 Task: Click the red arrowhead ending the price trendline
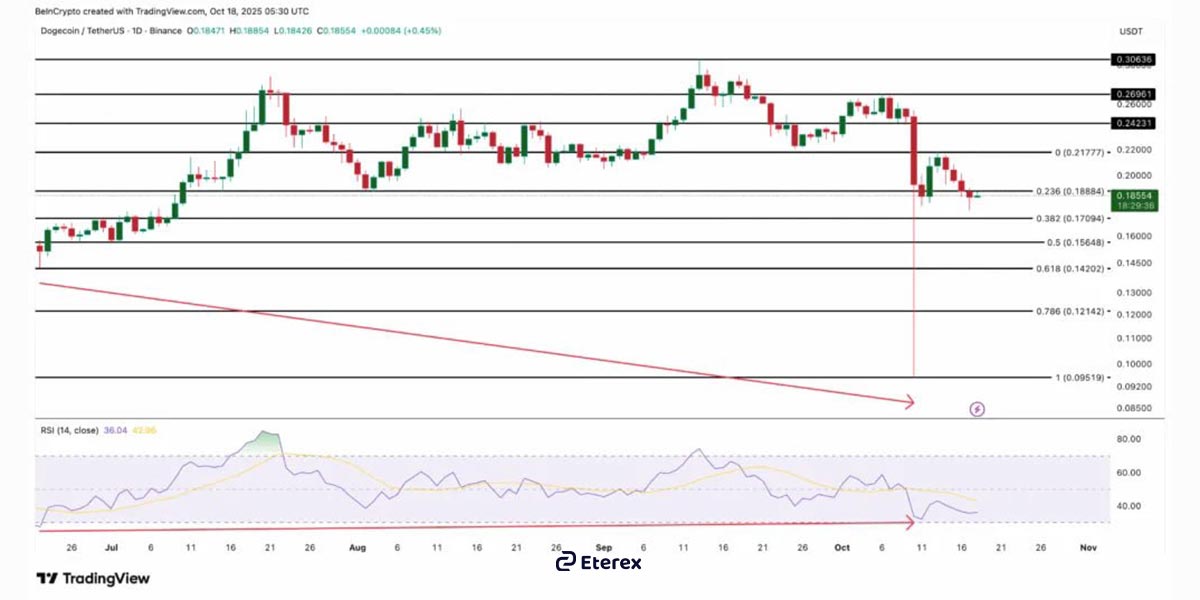pyautogui.click(x=909, y=402)
